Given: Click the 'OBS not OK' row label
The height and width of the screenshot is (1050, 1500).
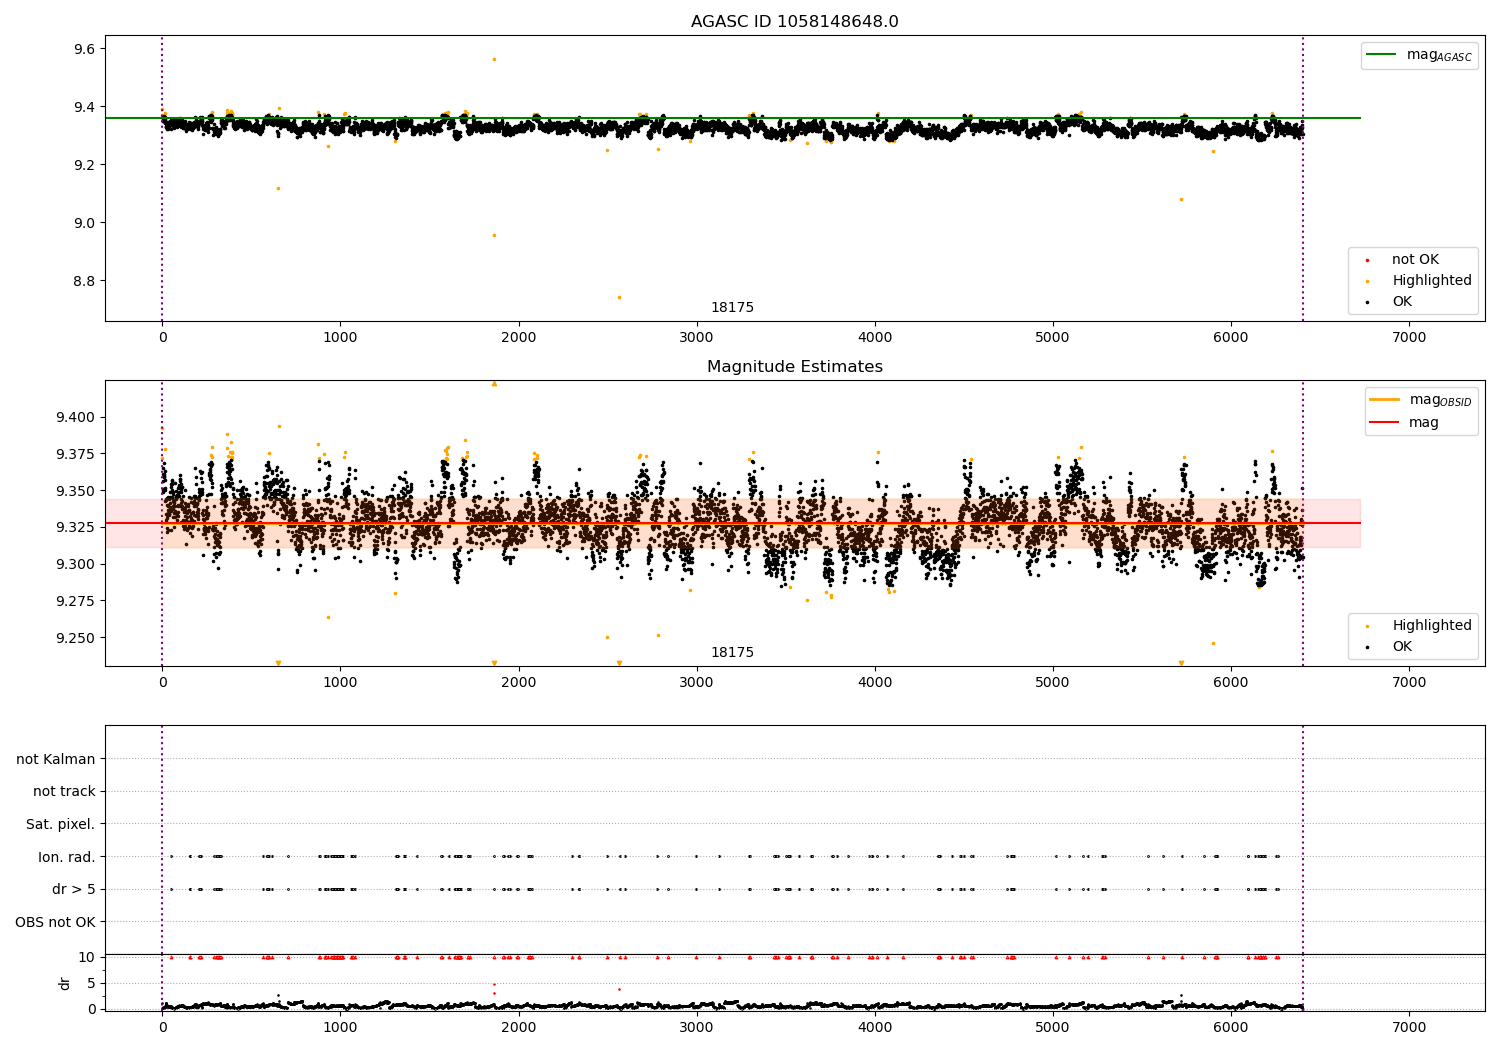Looking at the screenshot, I should [55, 922].
